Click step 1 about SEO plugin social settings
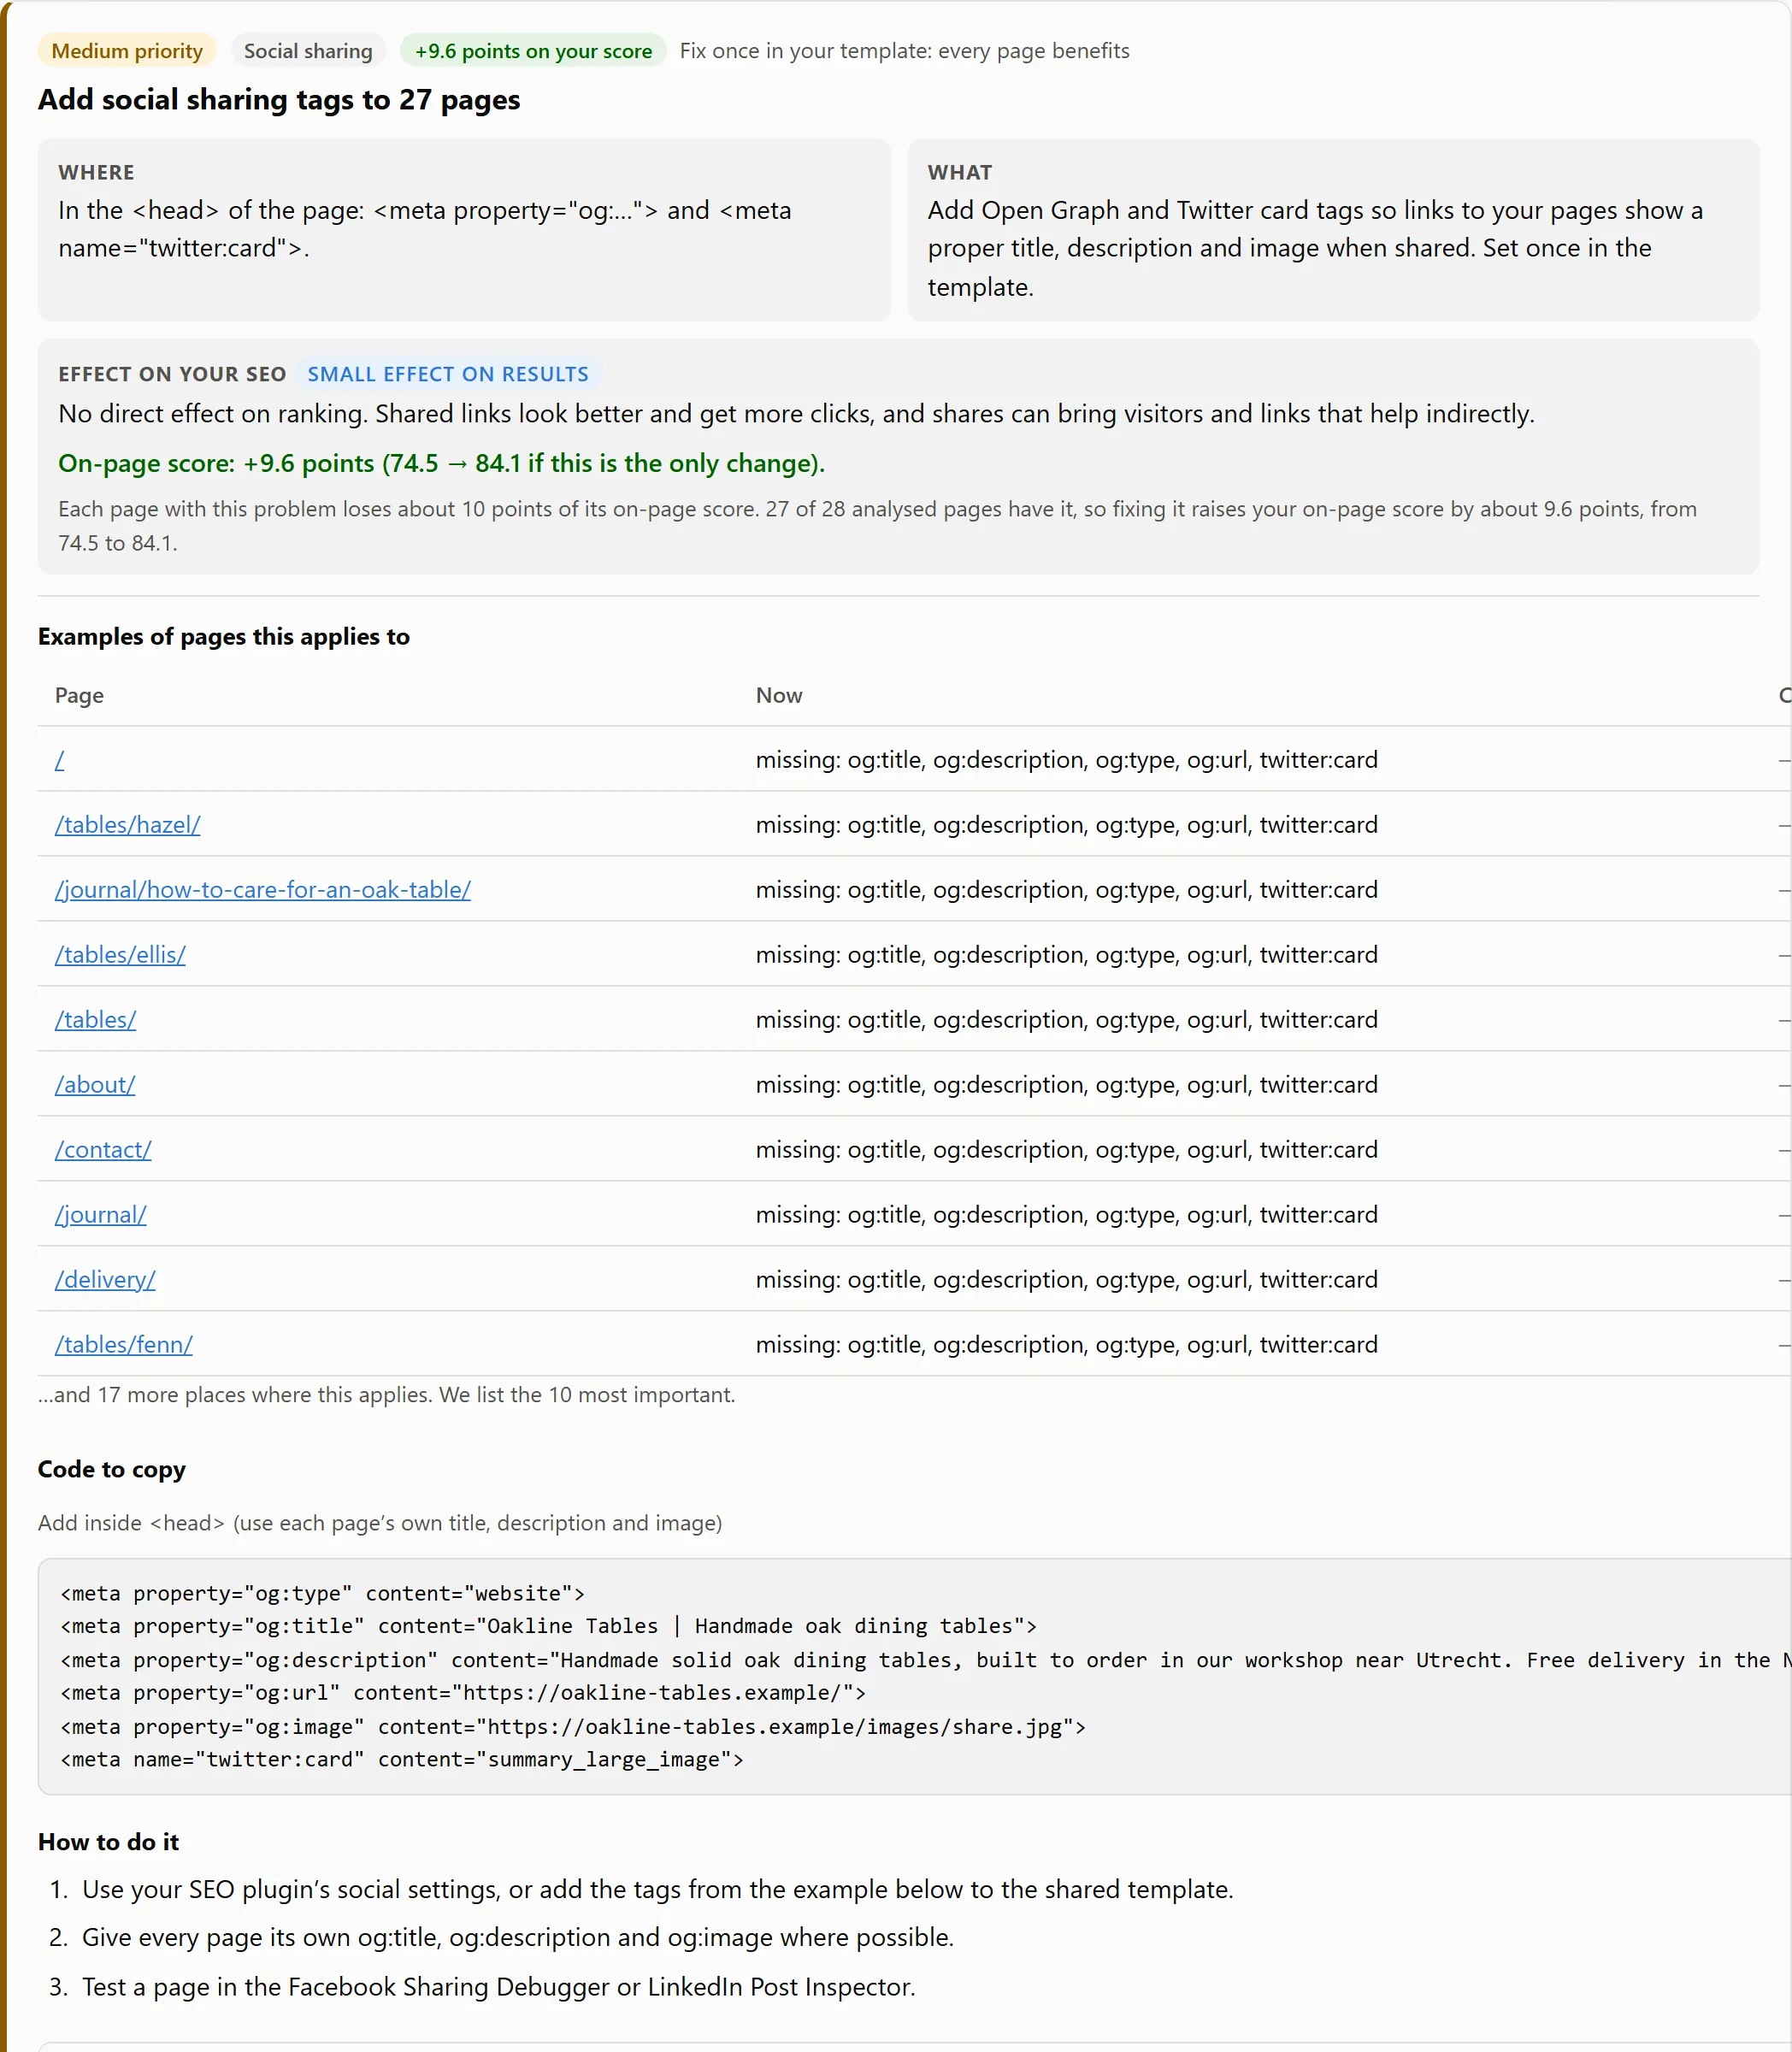1792x2052 pixels. click(x=657, y=1890)
